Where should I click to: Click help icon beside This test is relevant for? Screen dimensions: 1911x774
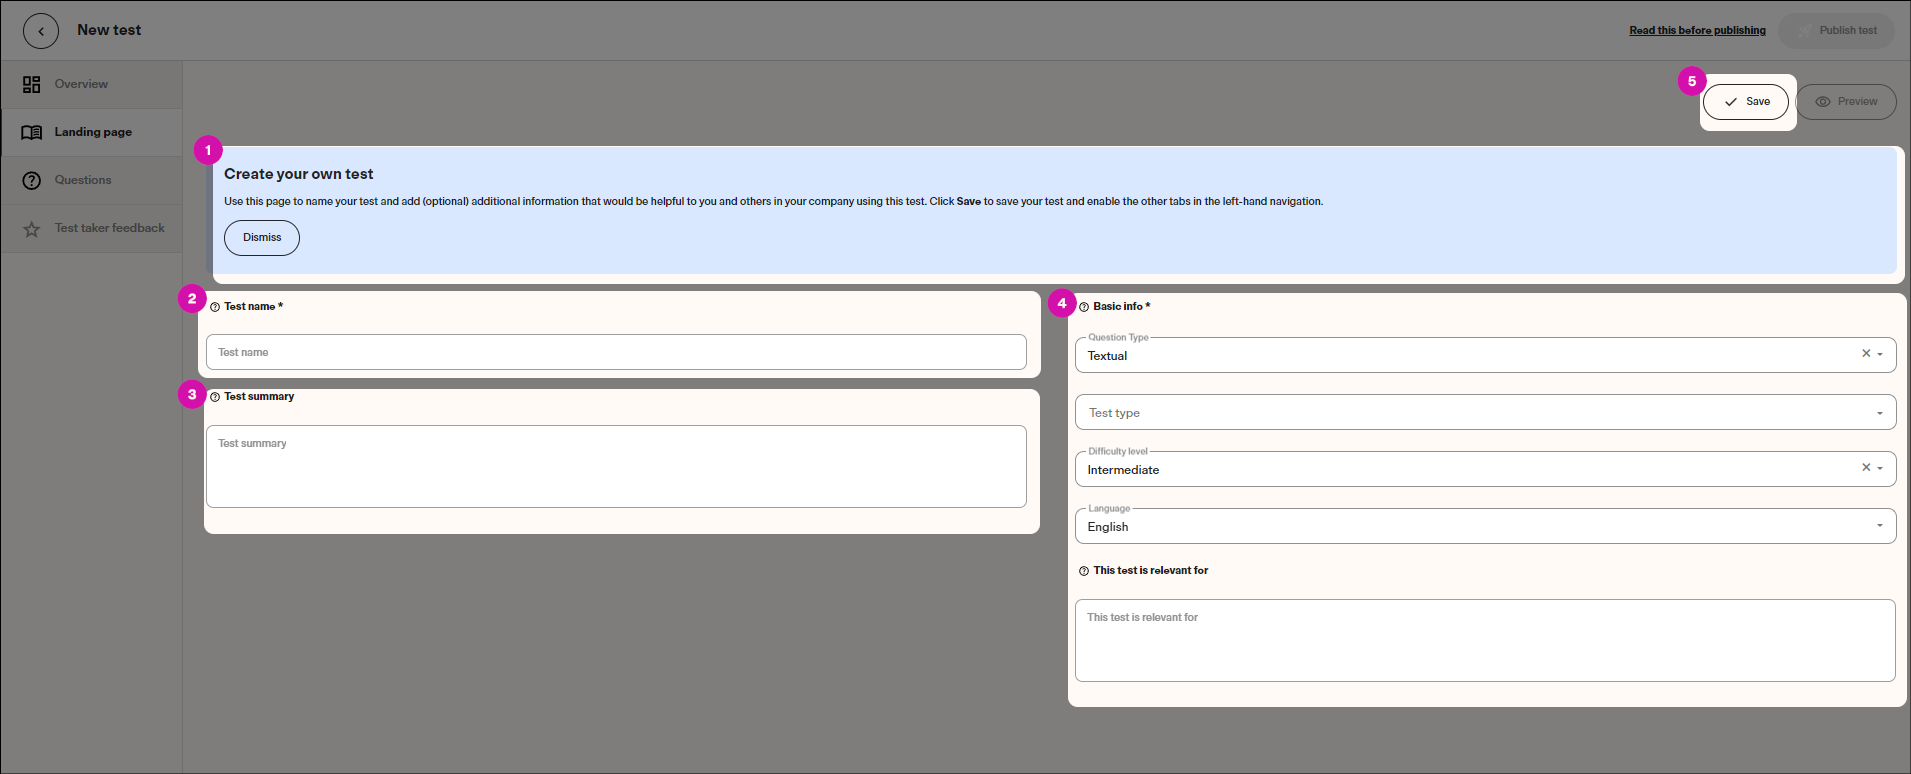1084,571
